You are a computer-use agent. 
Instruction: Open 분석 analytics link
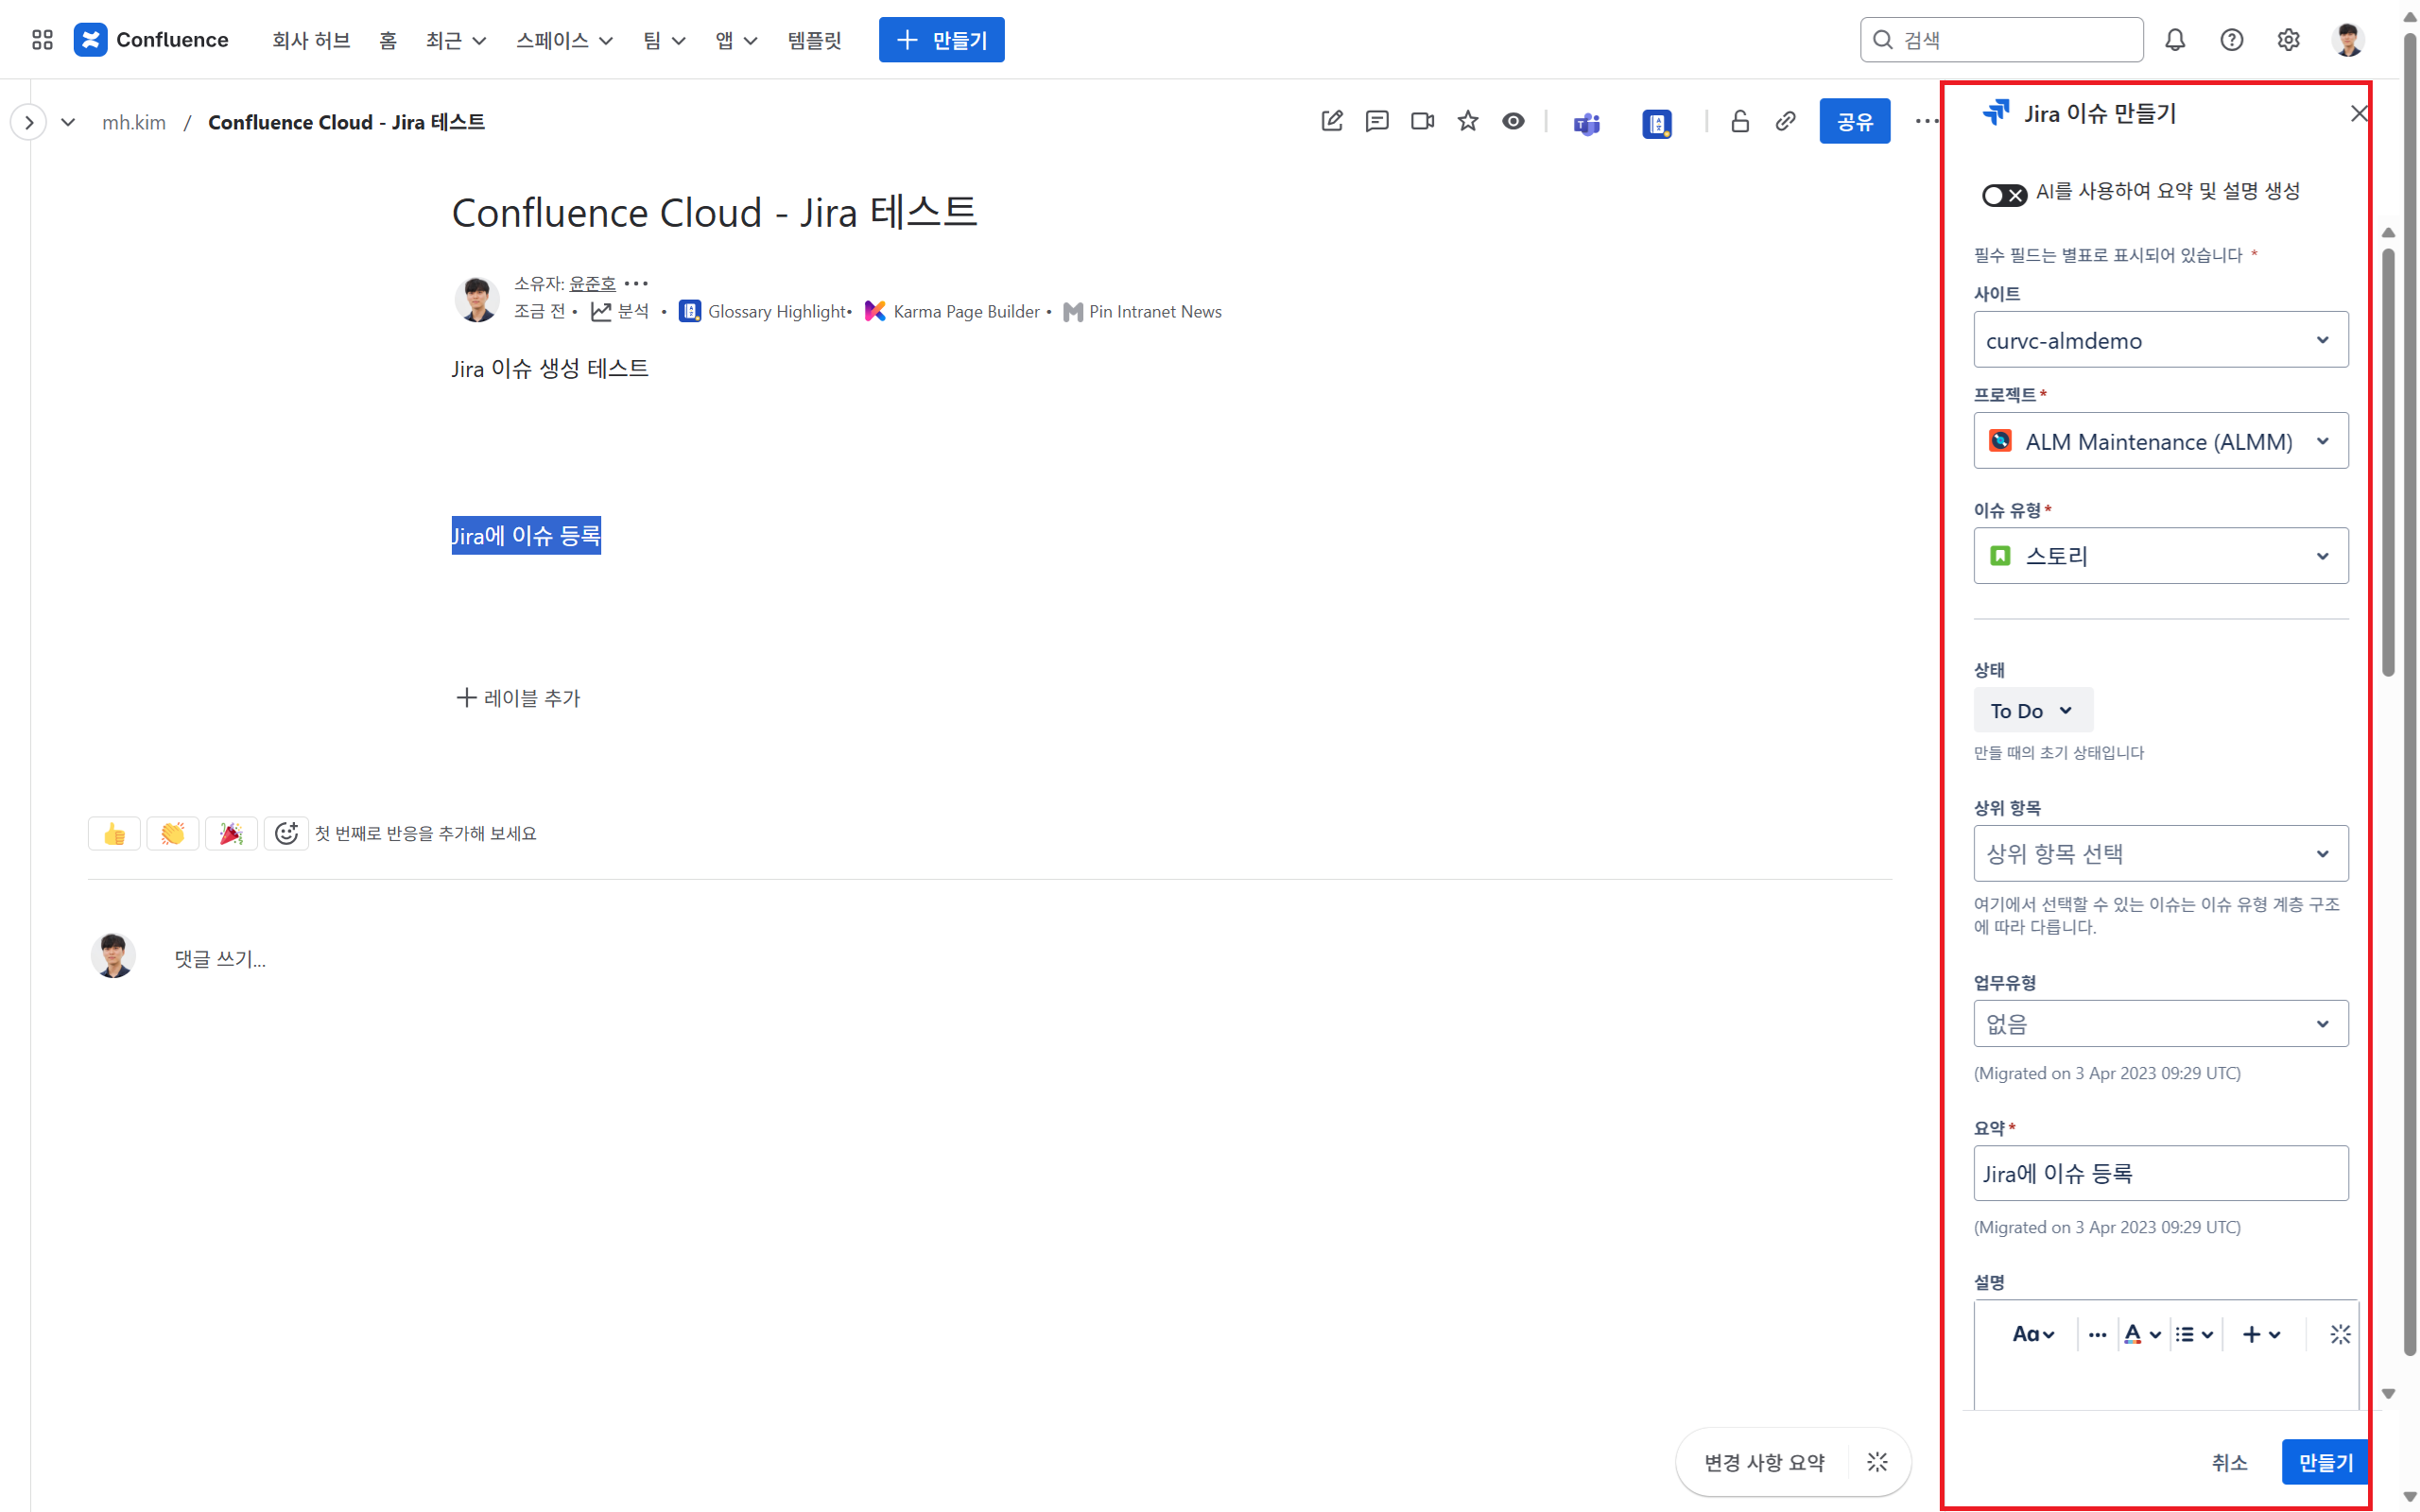click(620, 311)
